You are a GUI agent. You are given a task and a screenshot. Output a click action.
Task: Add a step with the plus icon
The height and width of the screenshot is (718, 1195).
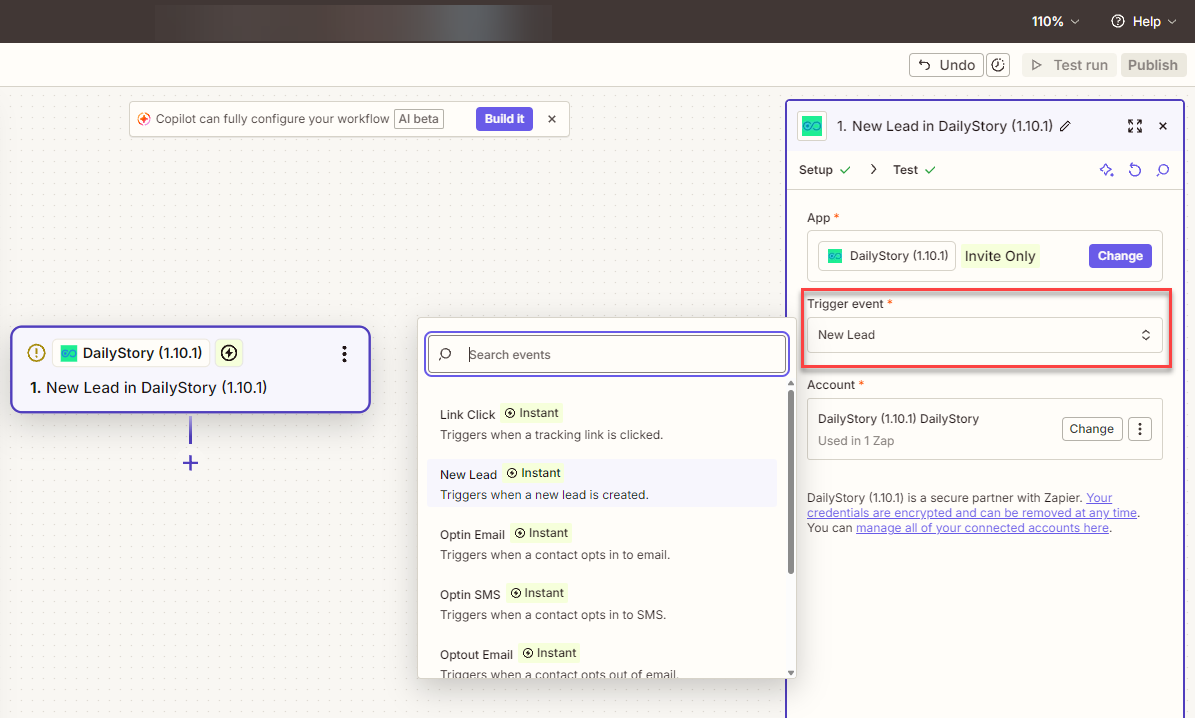pyautogui.click(x=190, y=463)
